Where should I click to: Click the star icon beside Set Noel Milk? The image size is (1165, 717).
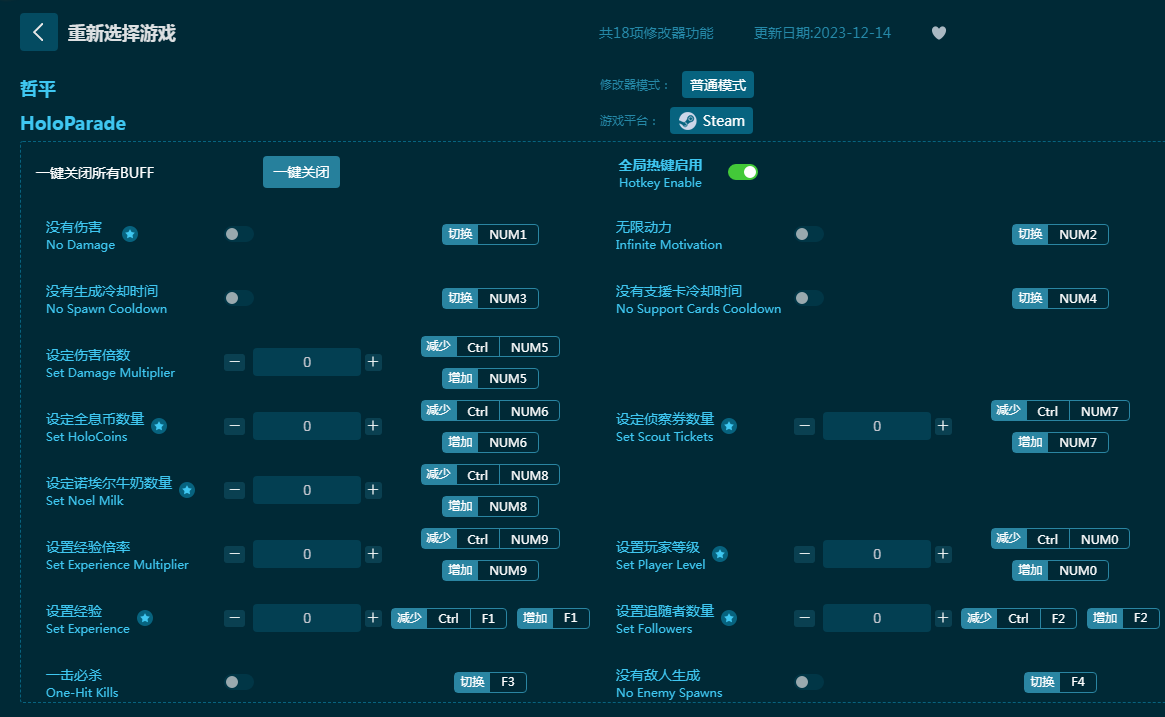point(187,490)
